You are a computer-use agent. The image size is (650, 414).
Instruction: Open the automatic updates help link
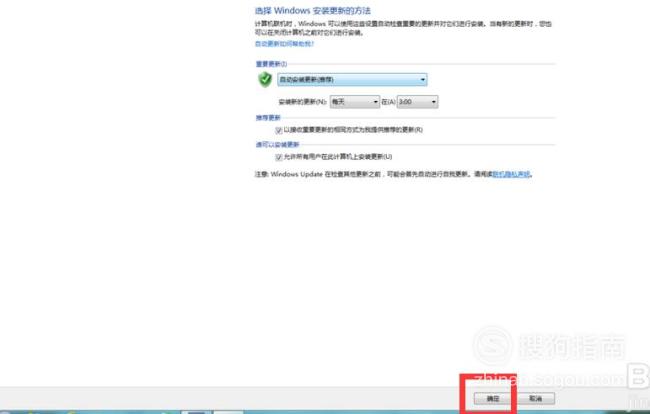[284, 44]
